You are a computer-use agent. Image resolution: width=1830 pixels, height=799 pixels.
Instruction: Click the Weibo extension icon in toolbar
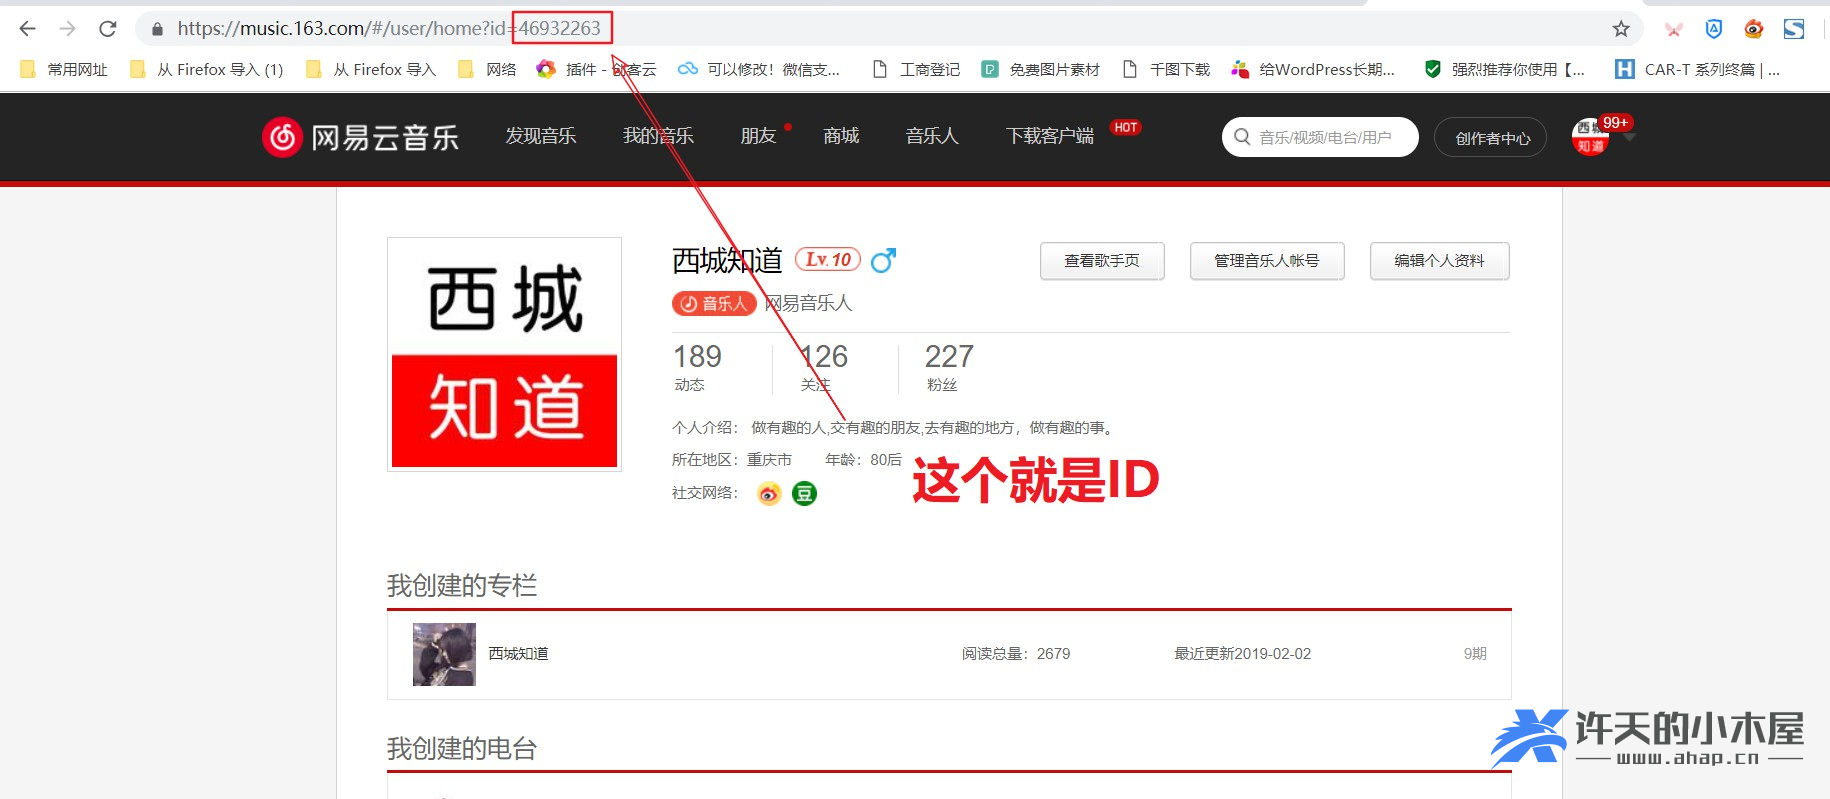tap(1753, 29)
